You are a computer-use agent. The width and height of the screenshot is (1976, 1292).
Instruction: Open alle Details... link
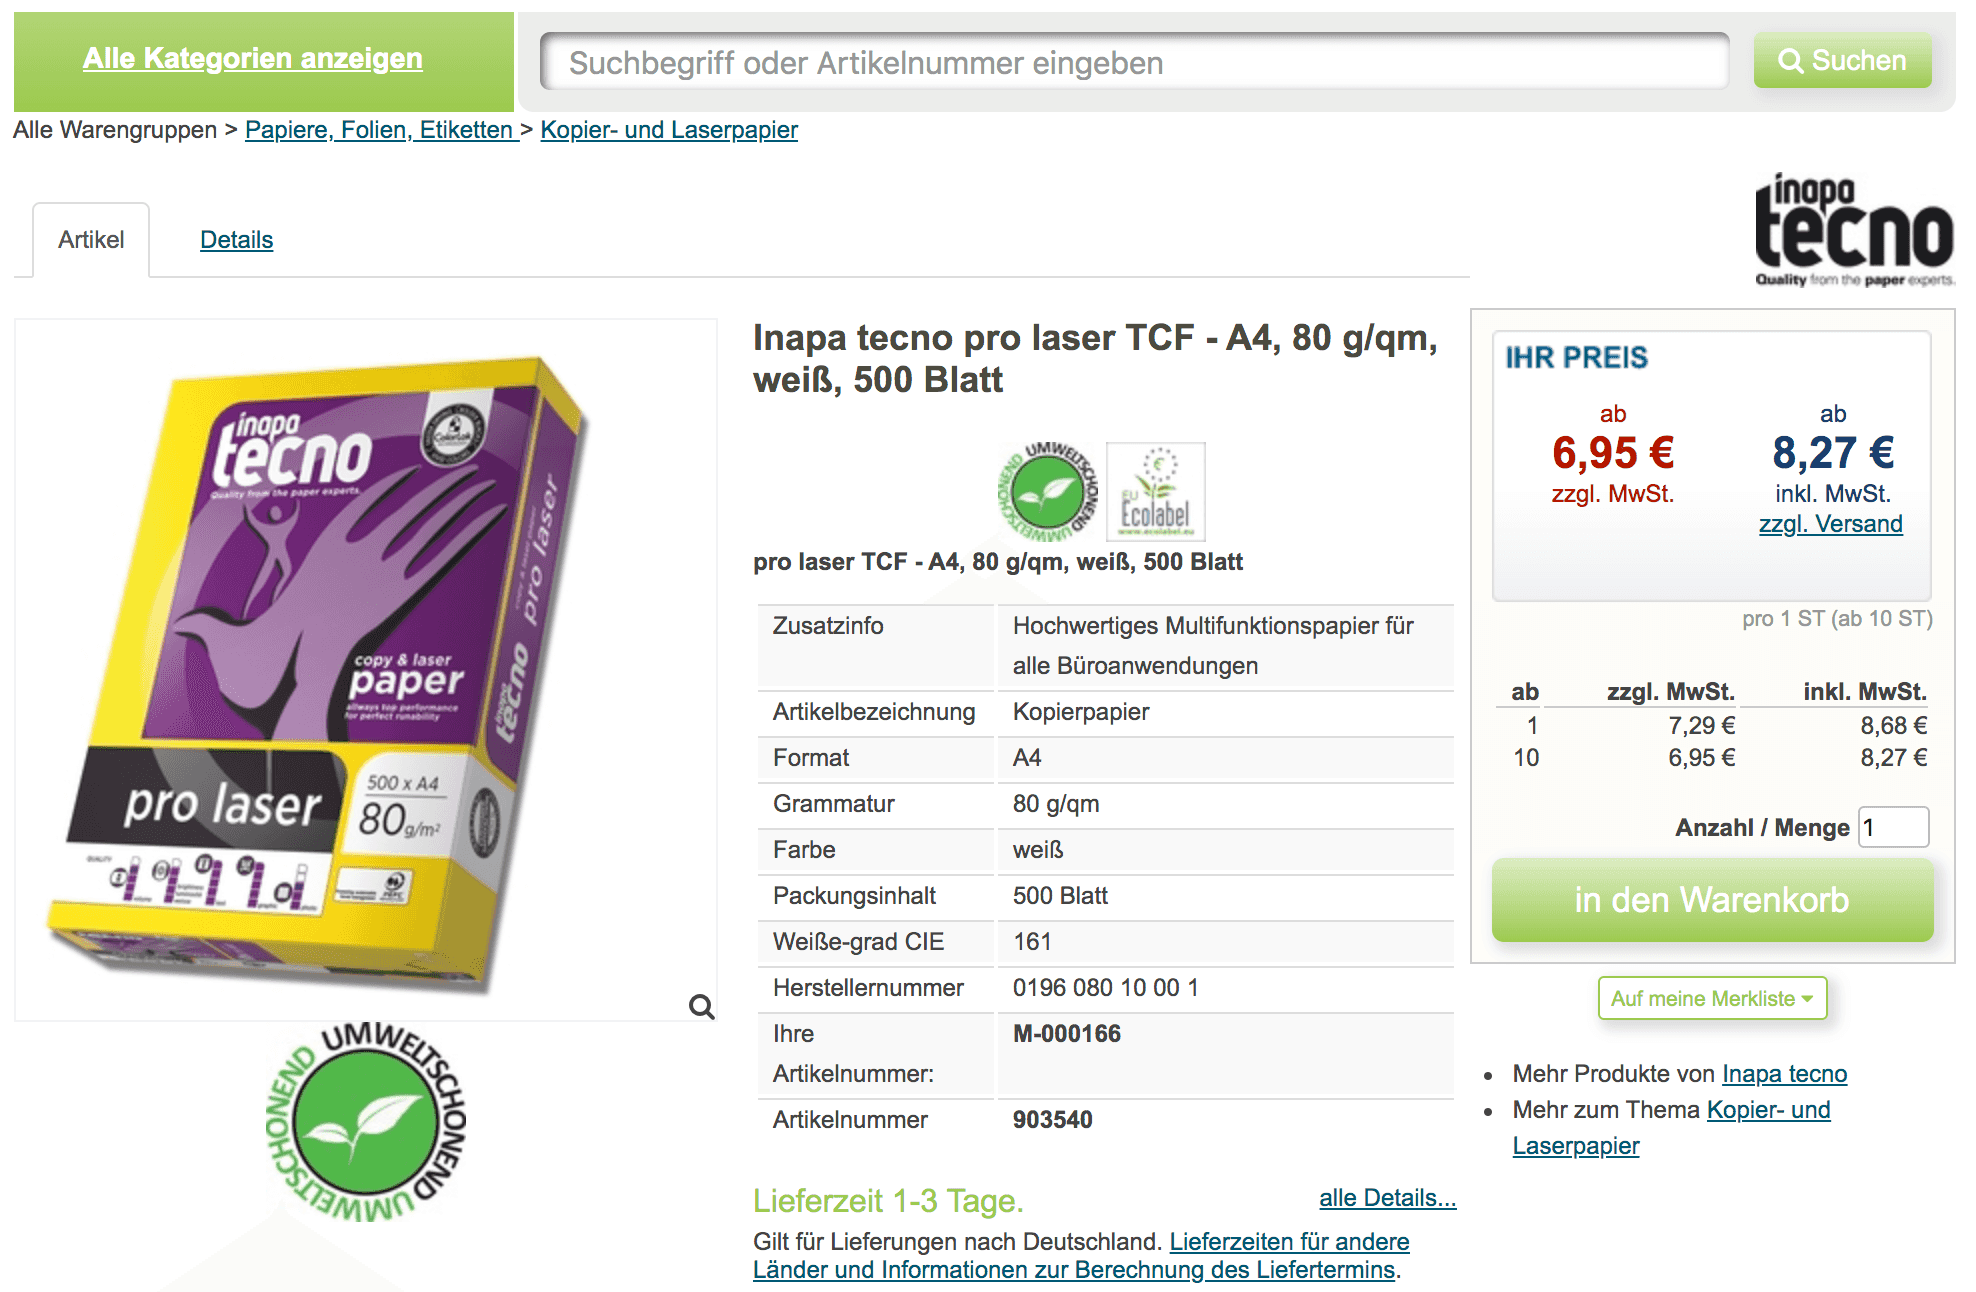click(x=1387, y=1198)
